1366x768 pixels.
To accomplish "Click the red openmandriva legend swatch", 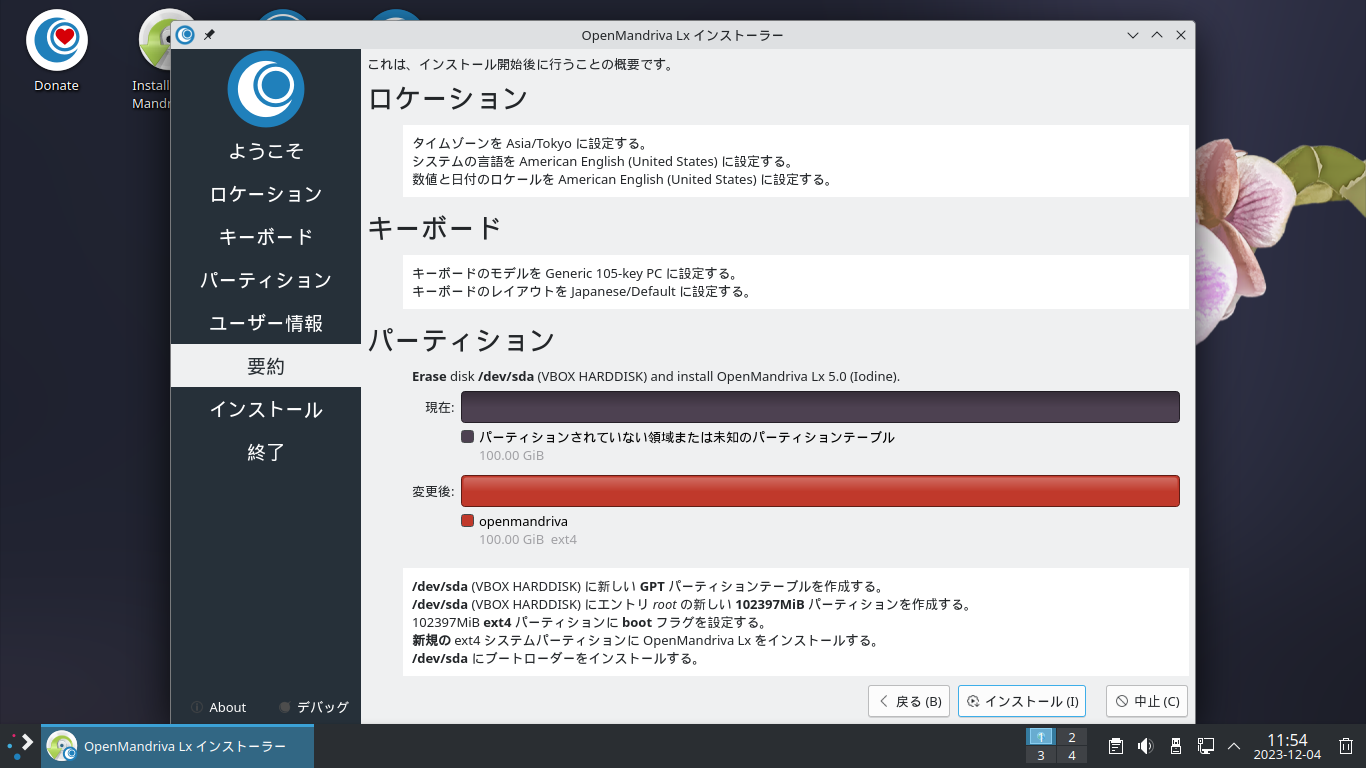I will 467,521.
